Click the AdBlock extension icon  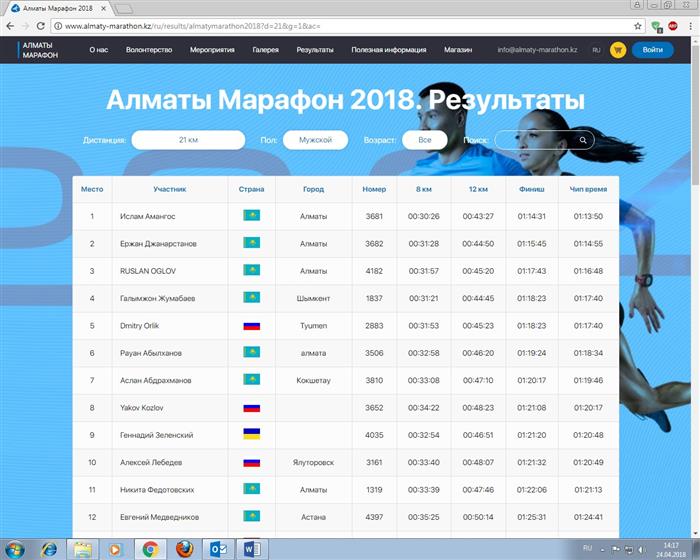click(x=672, y=26)
